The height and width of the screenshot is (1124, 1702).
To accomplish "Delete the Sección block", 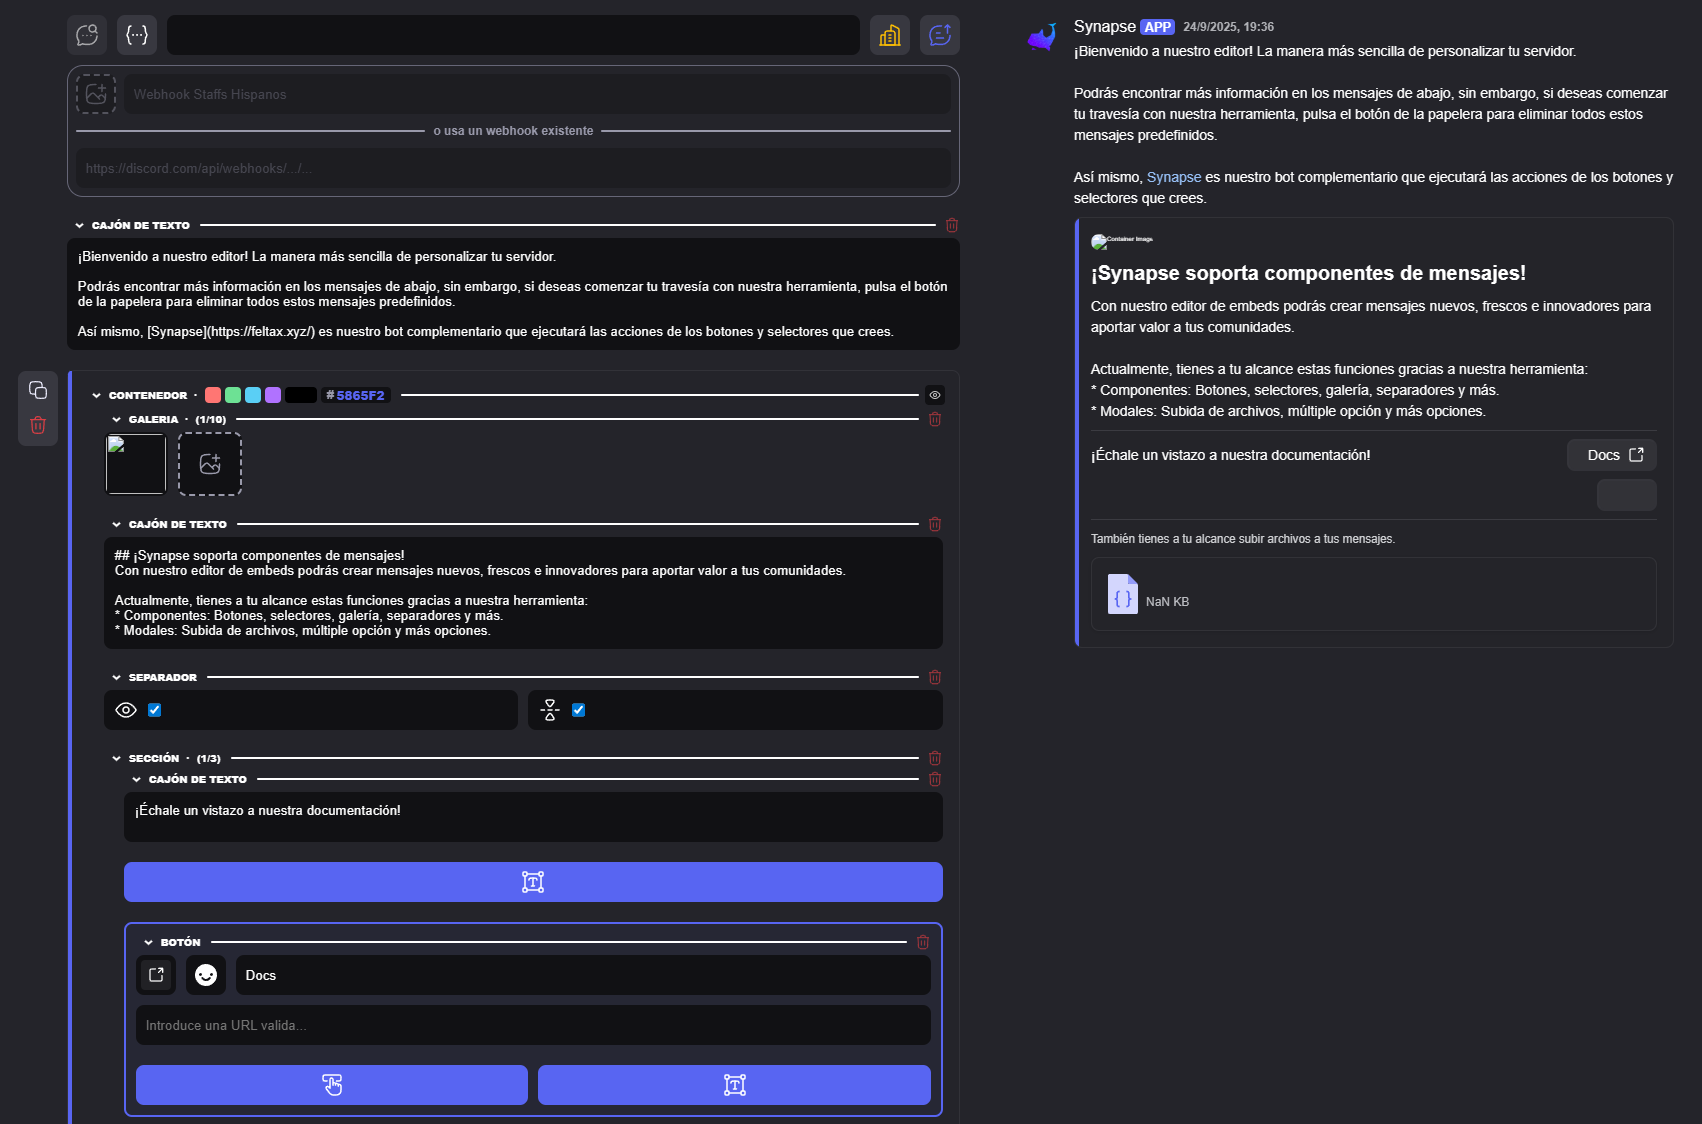I will coord(935,758).
